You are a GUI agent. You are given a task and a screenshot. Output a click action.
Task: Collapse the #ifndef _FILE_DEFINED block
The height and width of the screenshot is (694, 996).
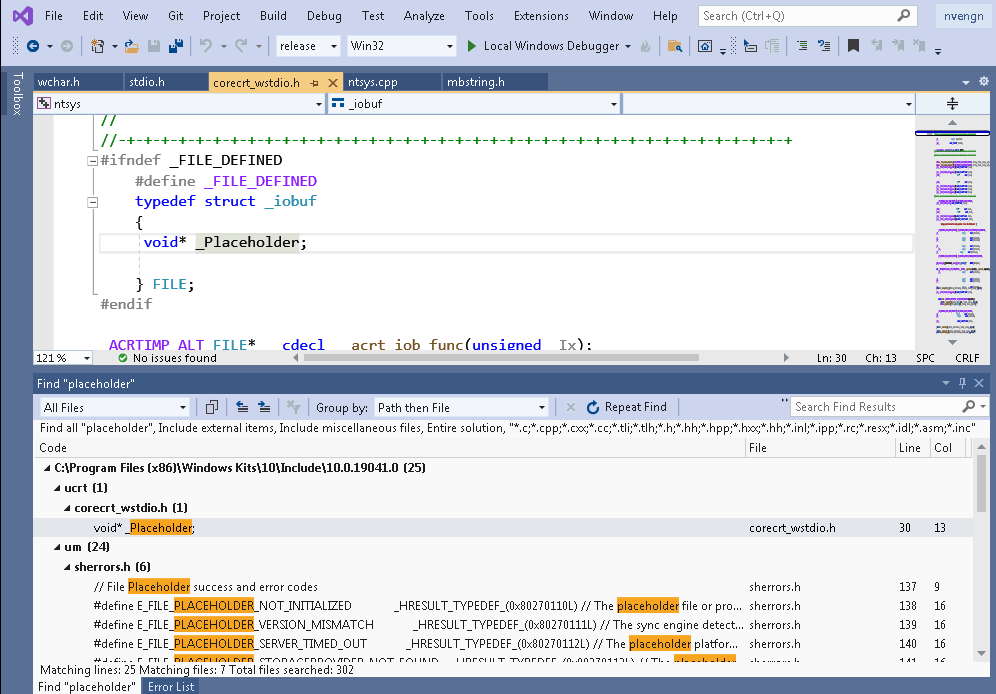[x=93, y=161]
